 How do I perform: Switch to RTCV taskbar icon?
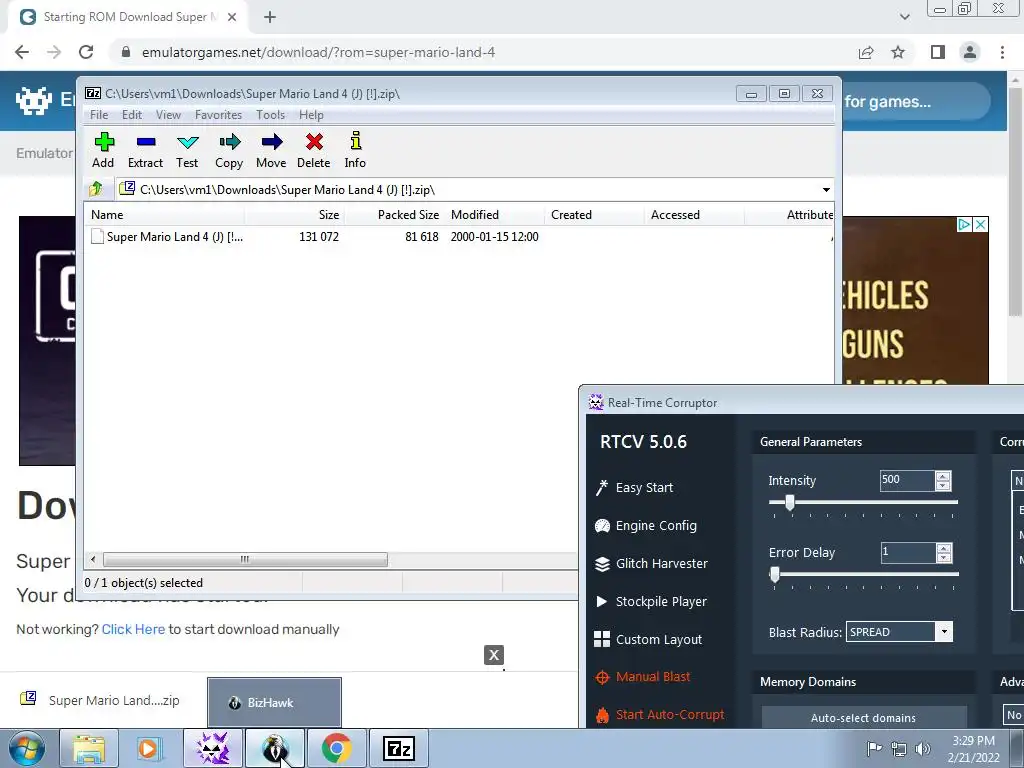(x=212, y=748)
